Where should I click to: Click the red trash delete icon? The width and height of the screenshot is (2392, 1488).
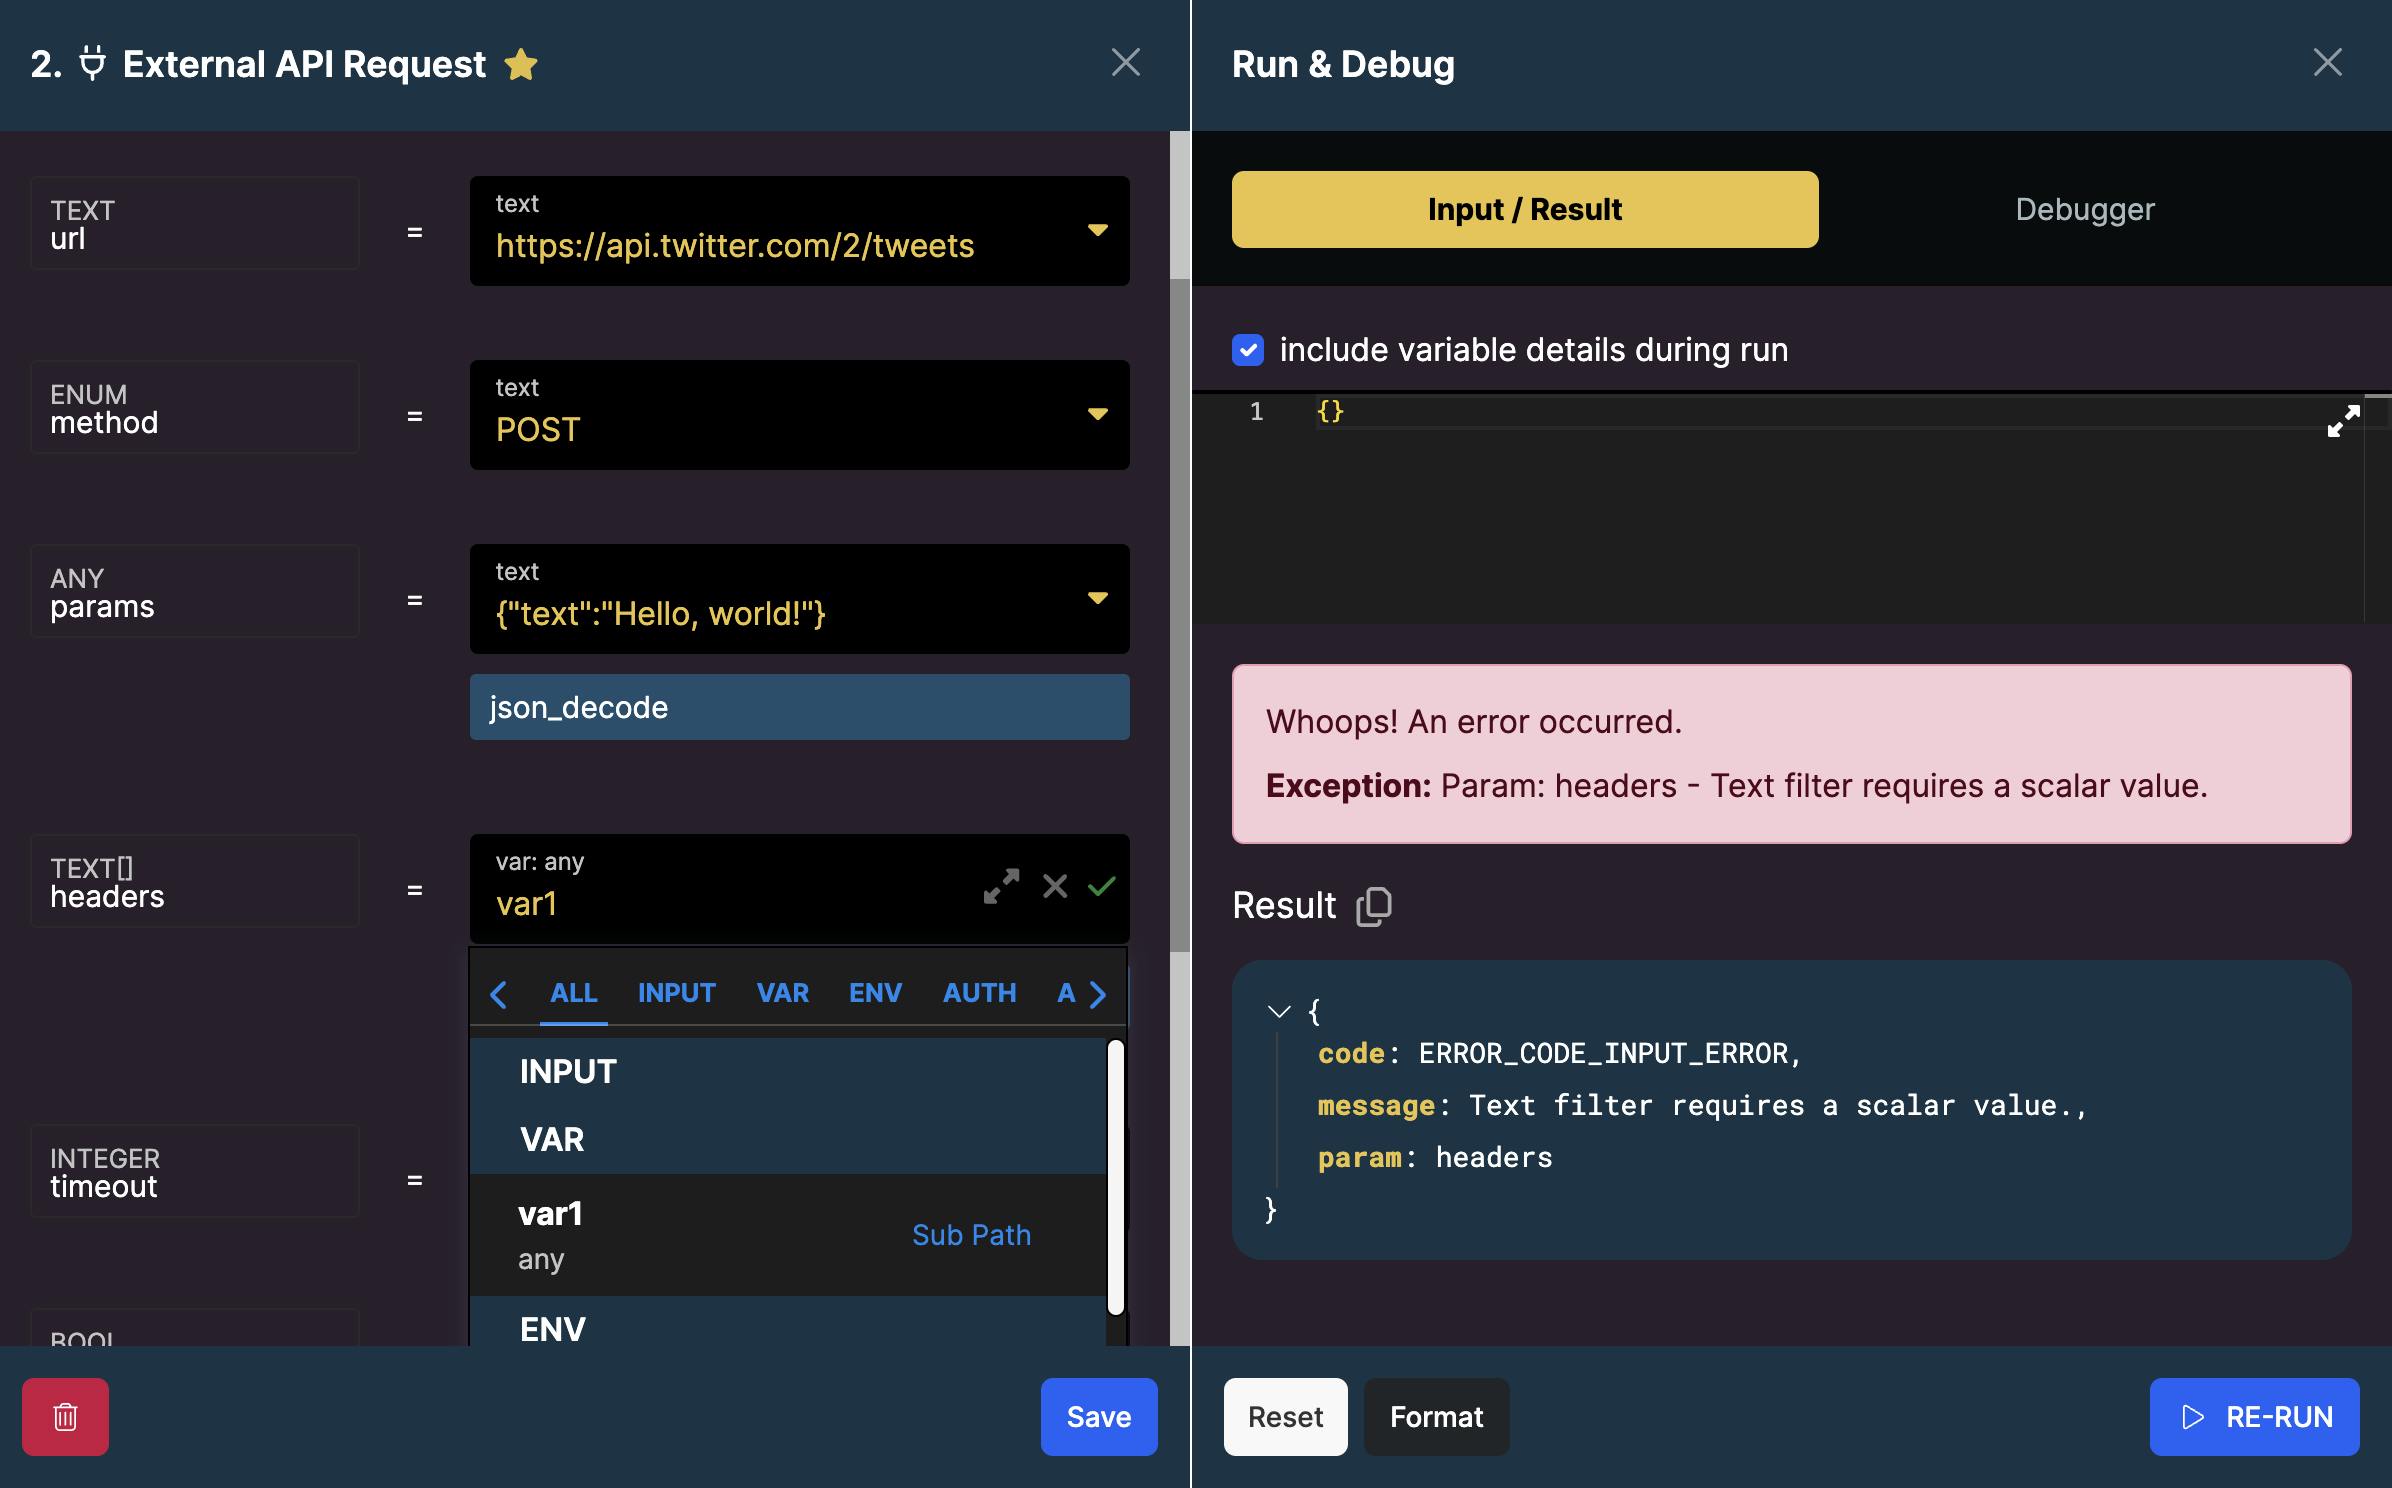pos(65,1416)
